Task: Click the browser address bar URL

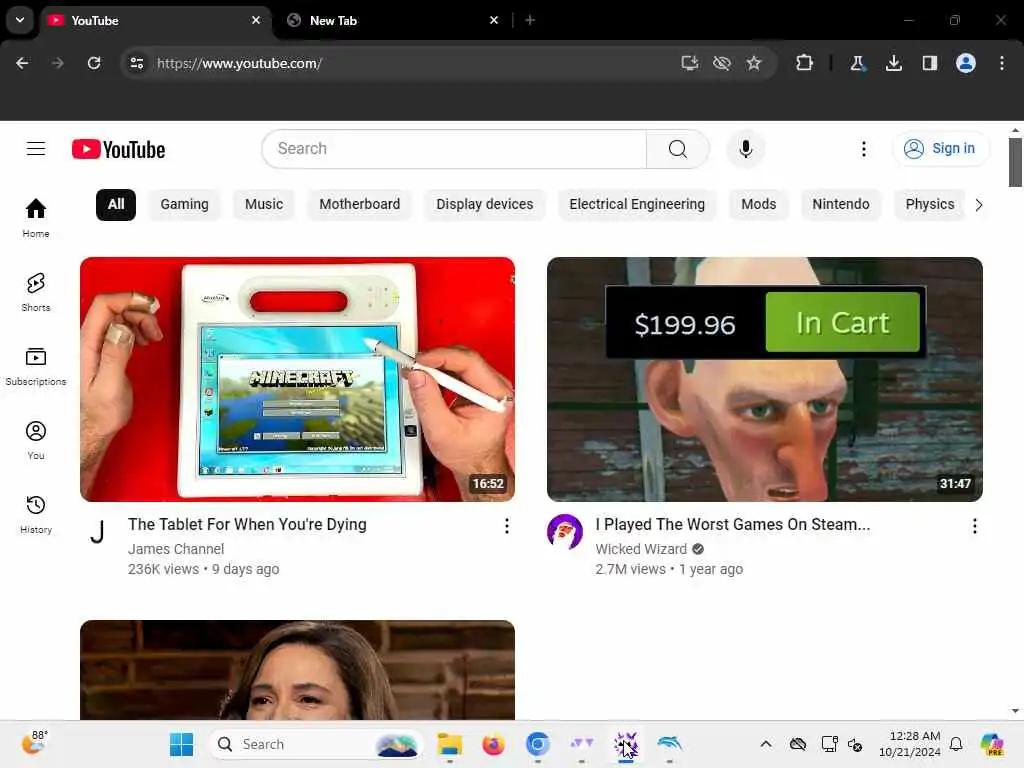Action: coord(239,63)
